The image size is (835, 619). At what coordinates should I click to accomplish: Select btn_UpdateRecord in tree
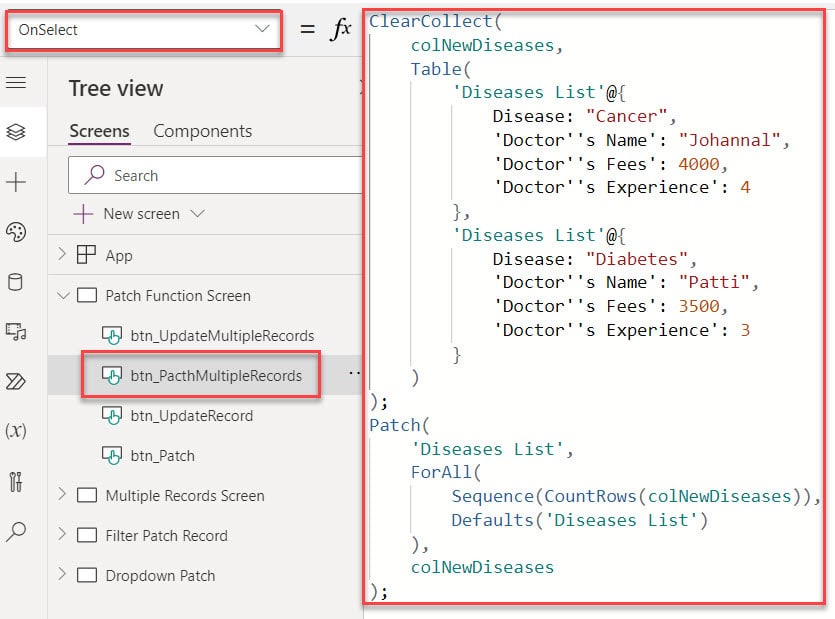[192, 416]
